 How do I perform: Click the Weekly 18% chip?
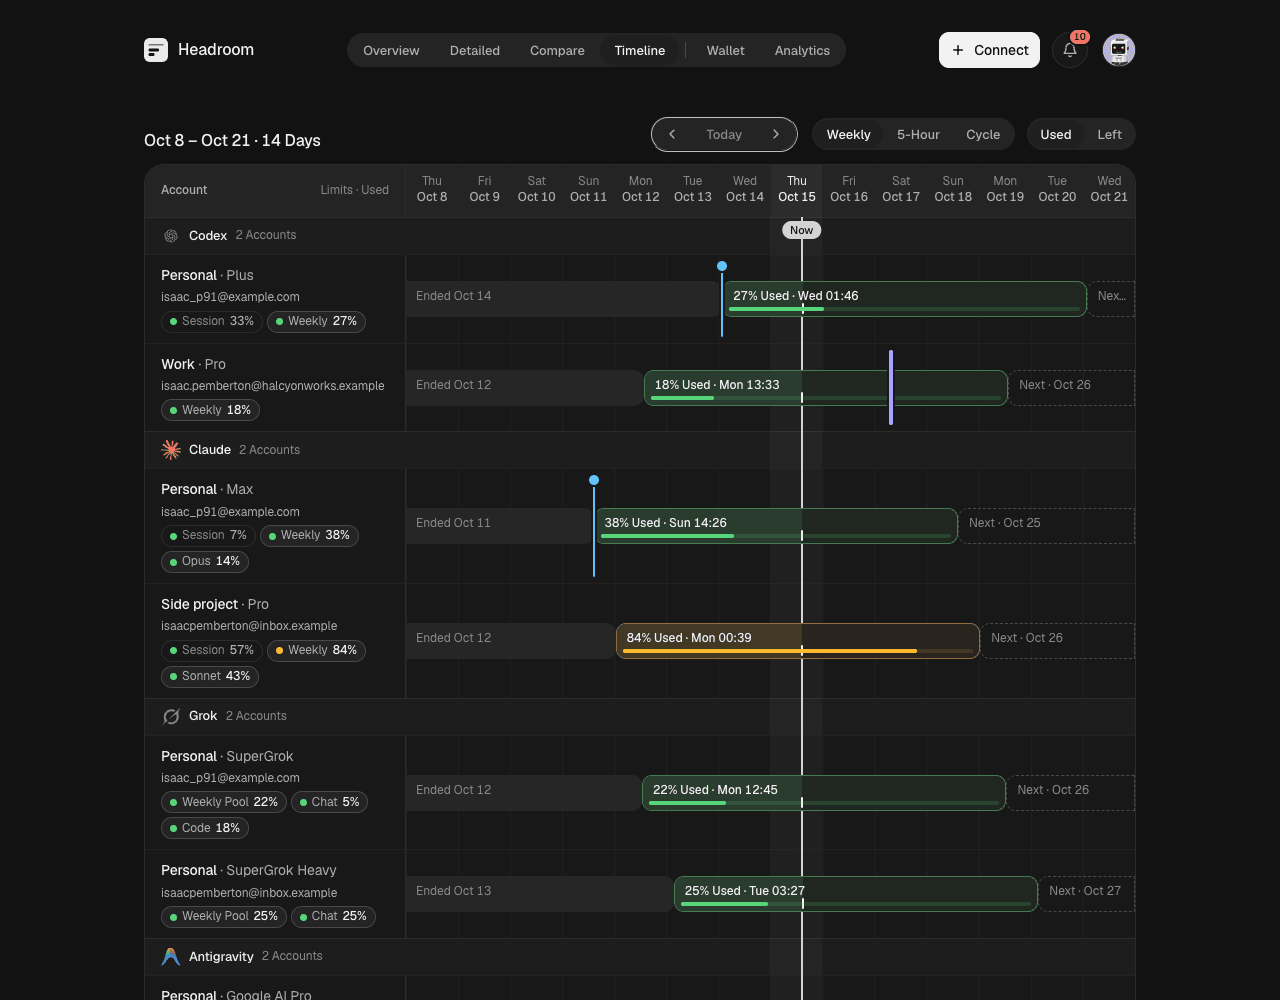pyautogui.click(x=210, y=410)
